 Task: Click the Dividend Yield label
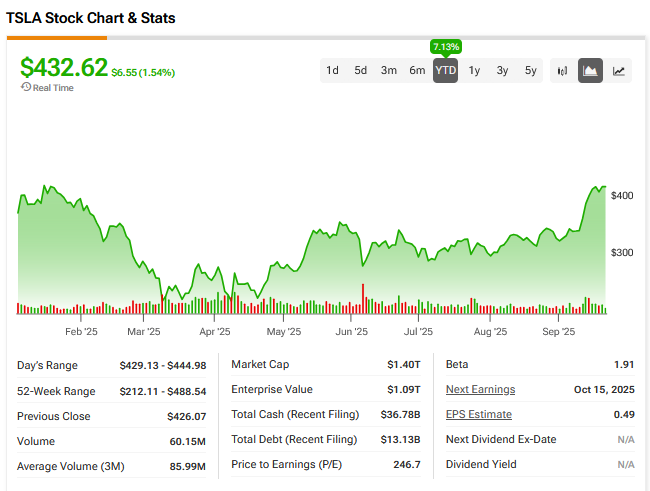[481, 464]
